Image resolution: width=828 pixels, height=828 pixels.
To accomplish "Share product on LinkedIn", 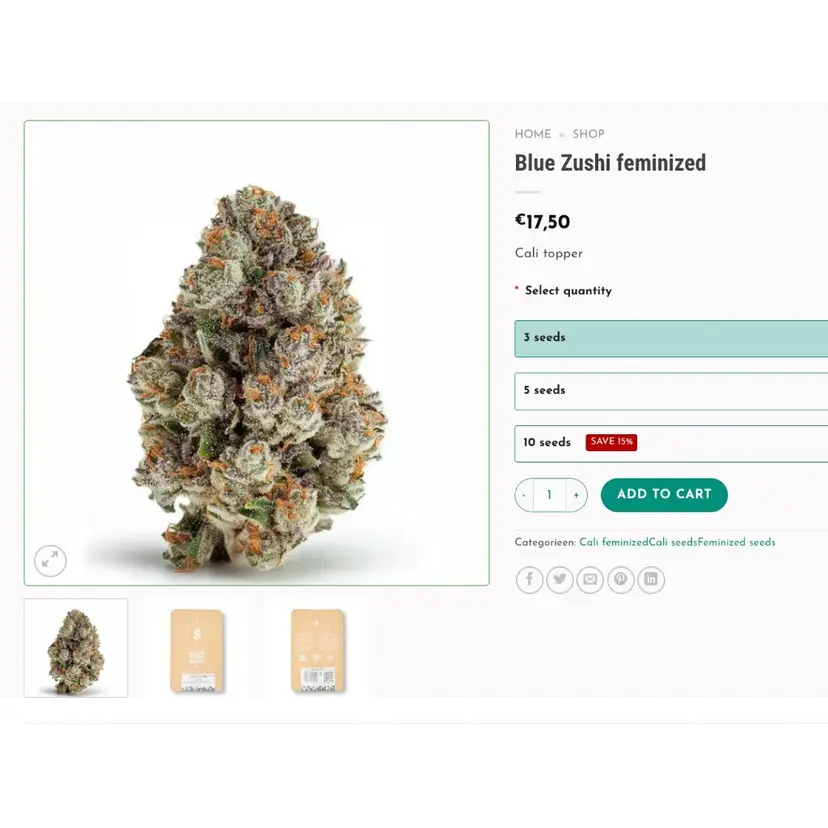I will (651, 579).
